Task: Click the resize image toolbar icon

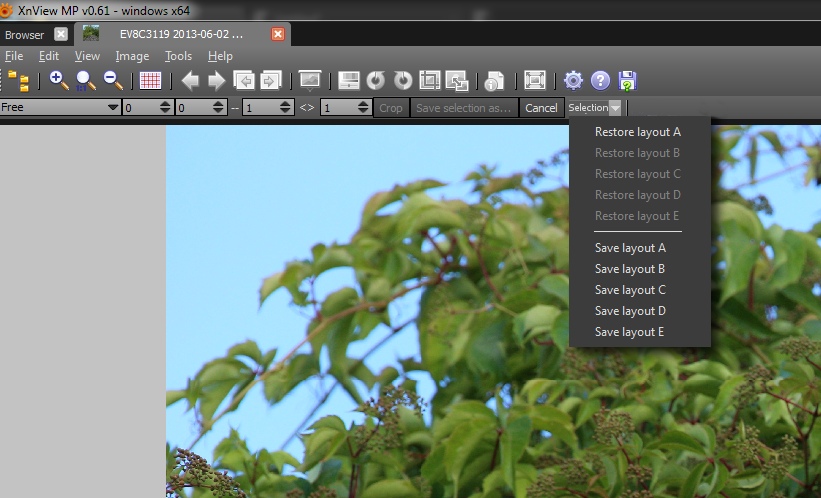Action: coord(457,81)
